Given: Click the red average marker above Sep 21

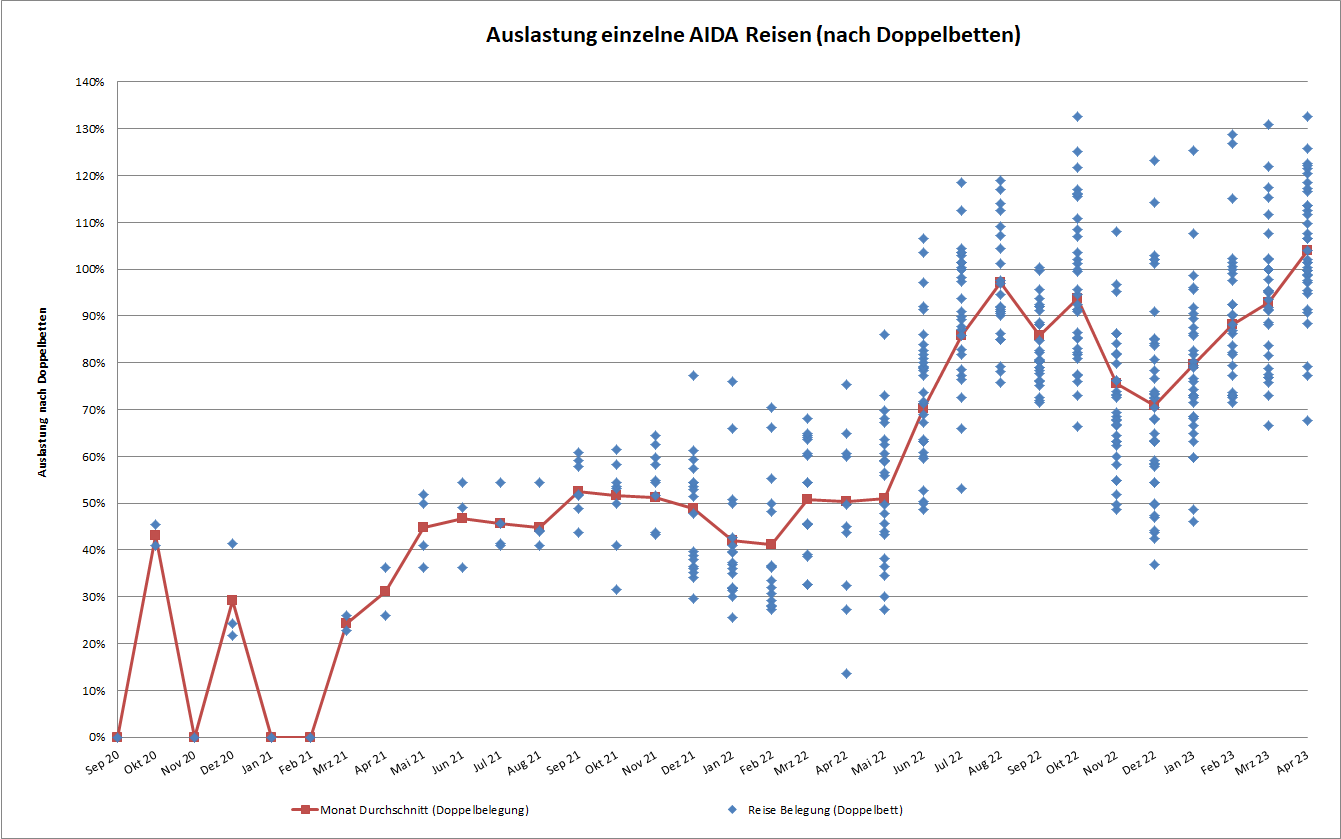Looking at the screenshot, I should (578, 491).
